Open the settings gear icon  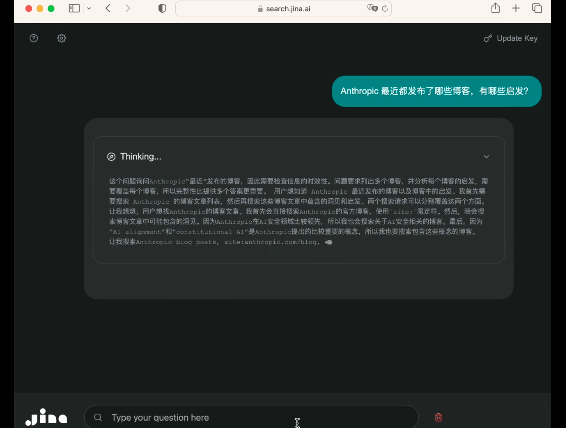point(61,38)
